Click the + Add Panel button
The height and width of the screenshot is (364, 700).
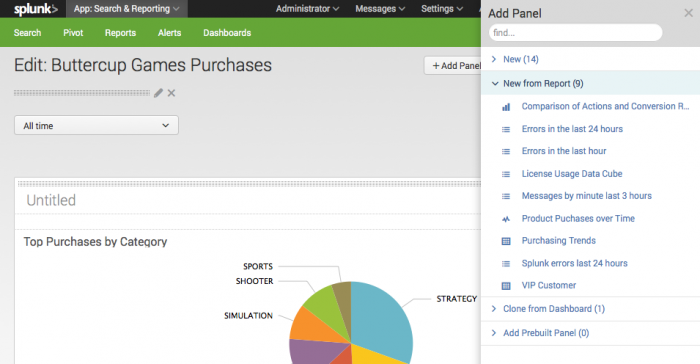click(453, 66)
